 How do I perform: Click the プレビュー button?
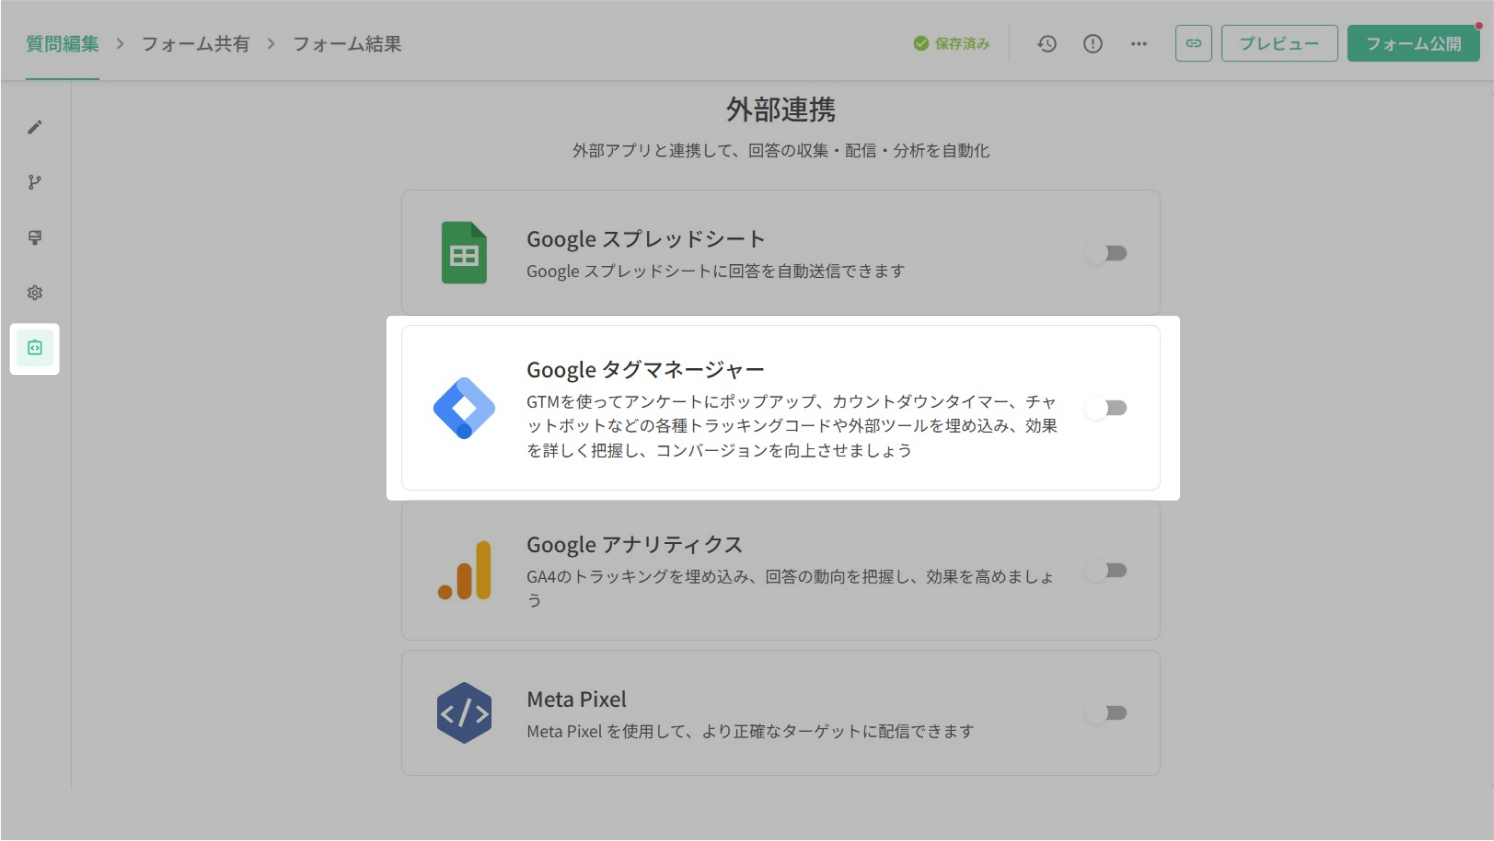pyautogui.click(x=1279, y=43)
